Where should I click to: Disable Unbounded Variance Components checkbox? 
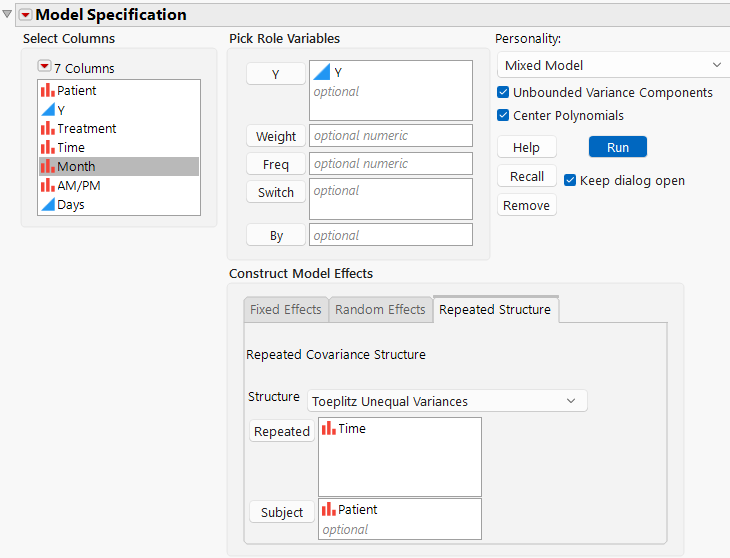coord(504,92)
